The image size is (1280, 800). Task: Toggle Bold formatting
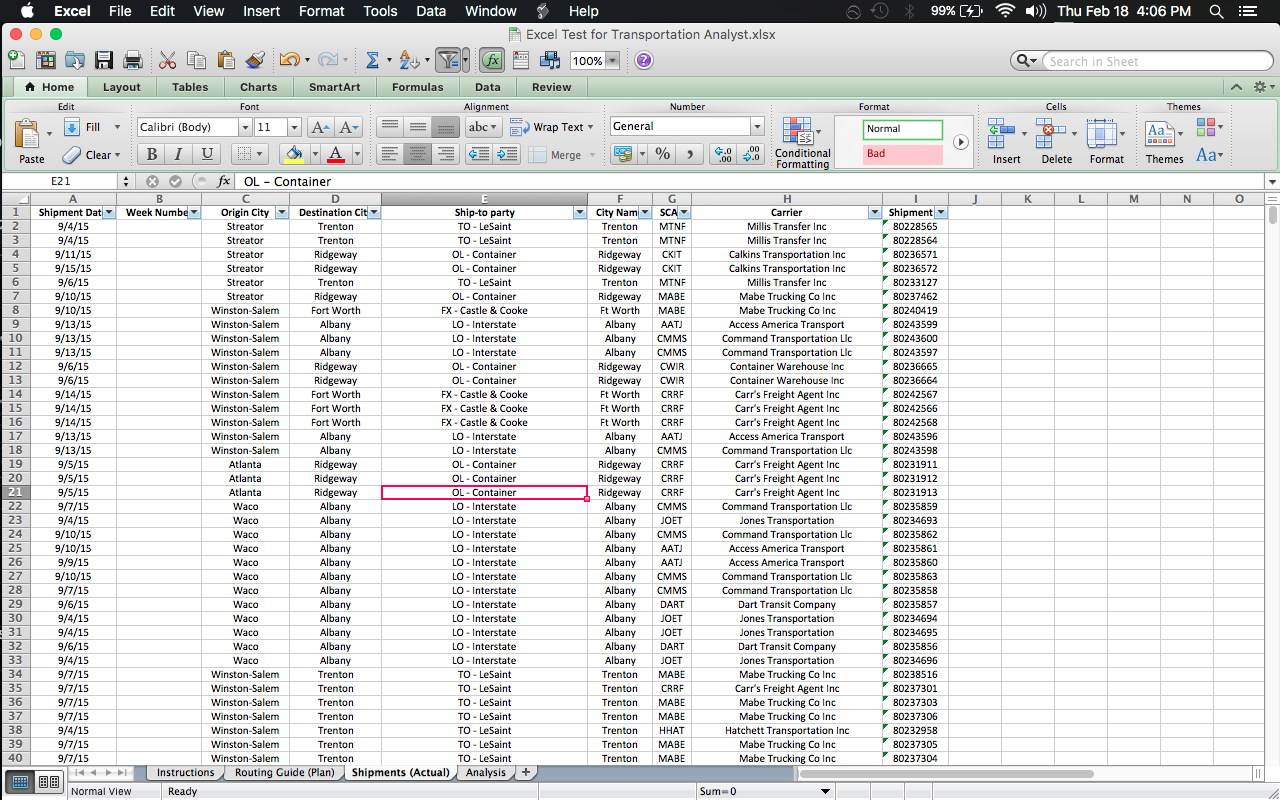(x=151, y=154)
